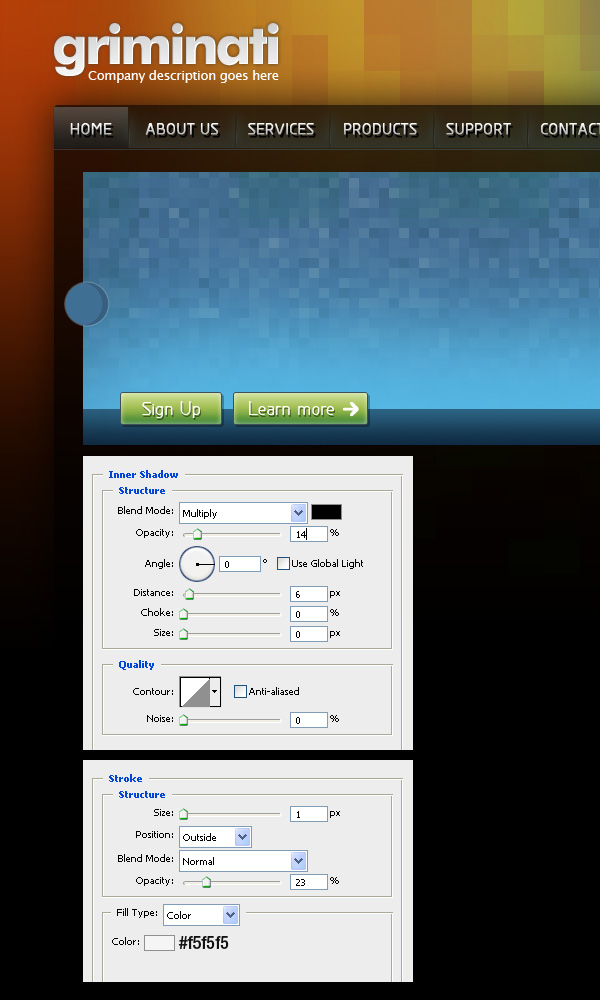
Task: Click the Stroke Size slider handle
Action: [184, 814]
